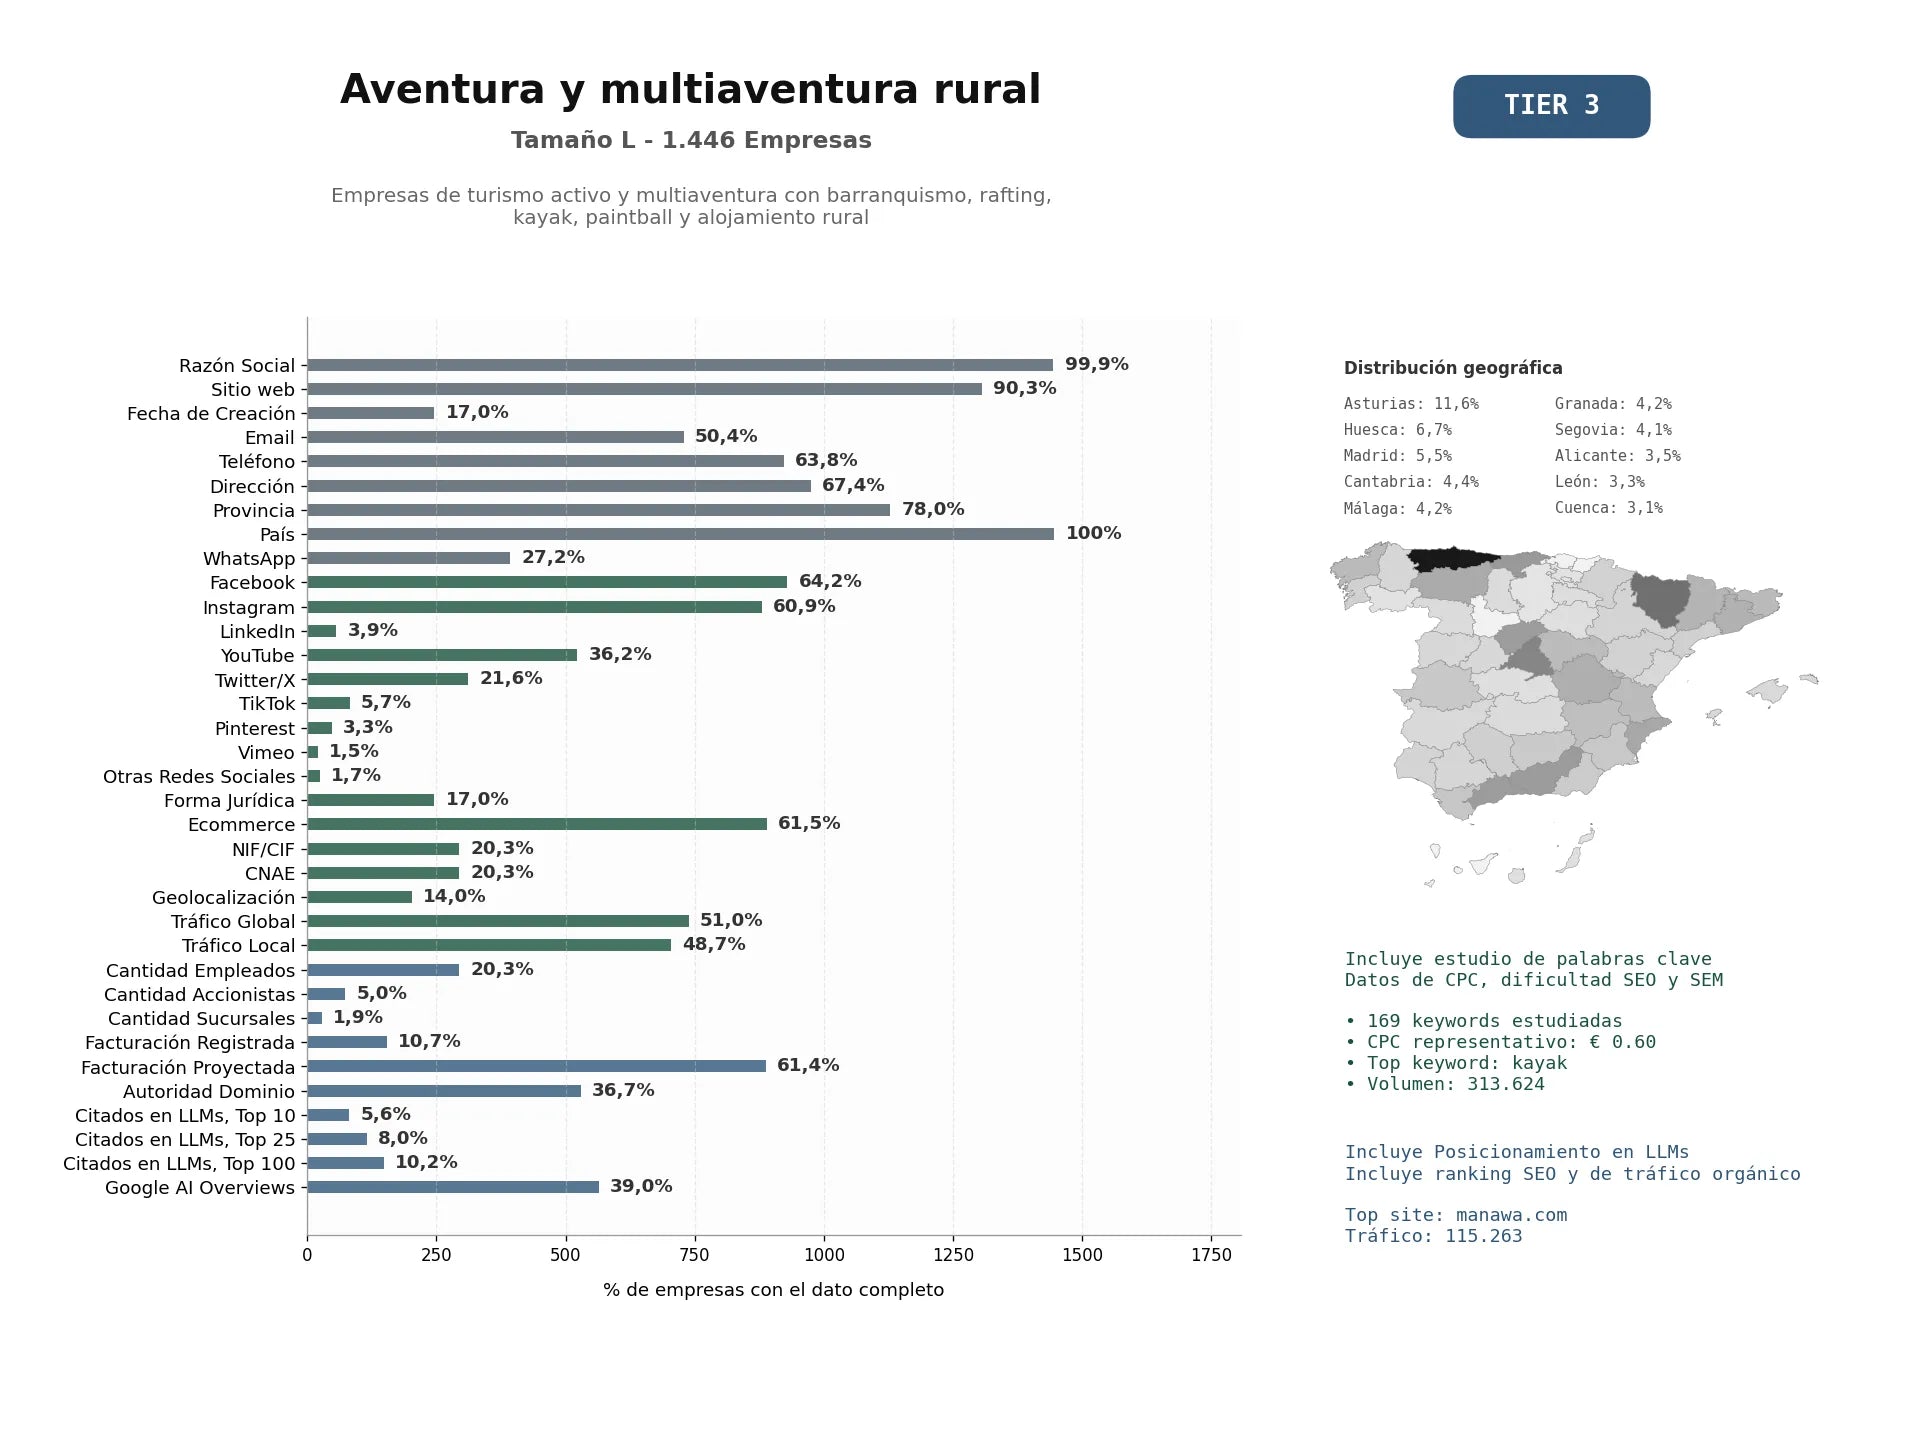Screen dimensions: 1920x1440
Task: Click the 'Cantidad Empleados' label
Action: tap(201, 971)
